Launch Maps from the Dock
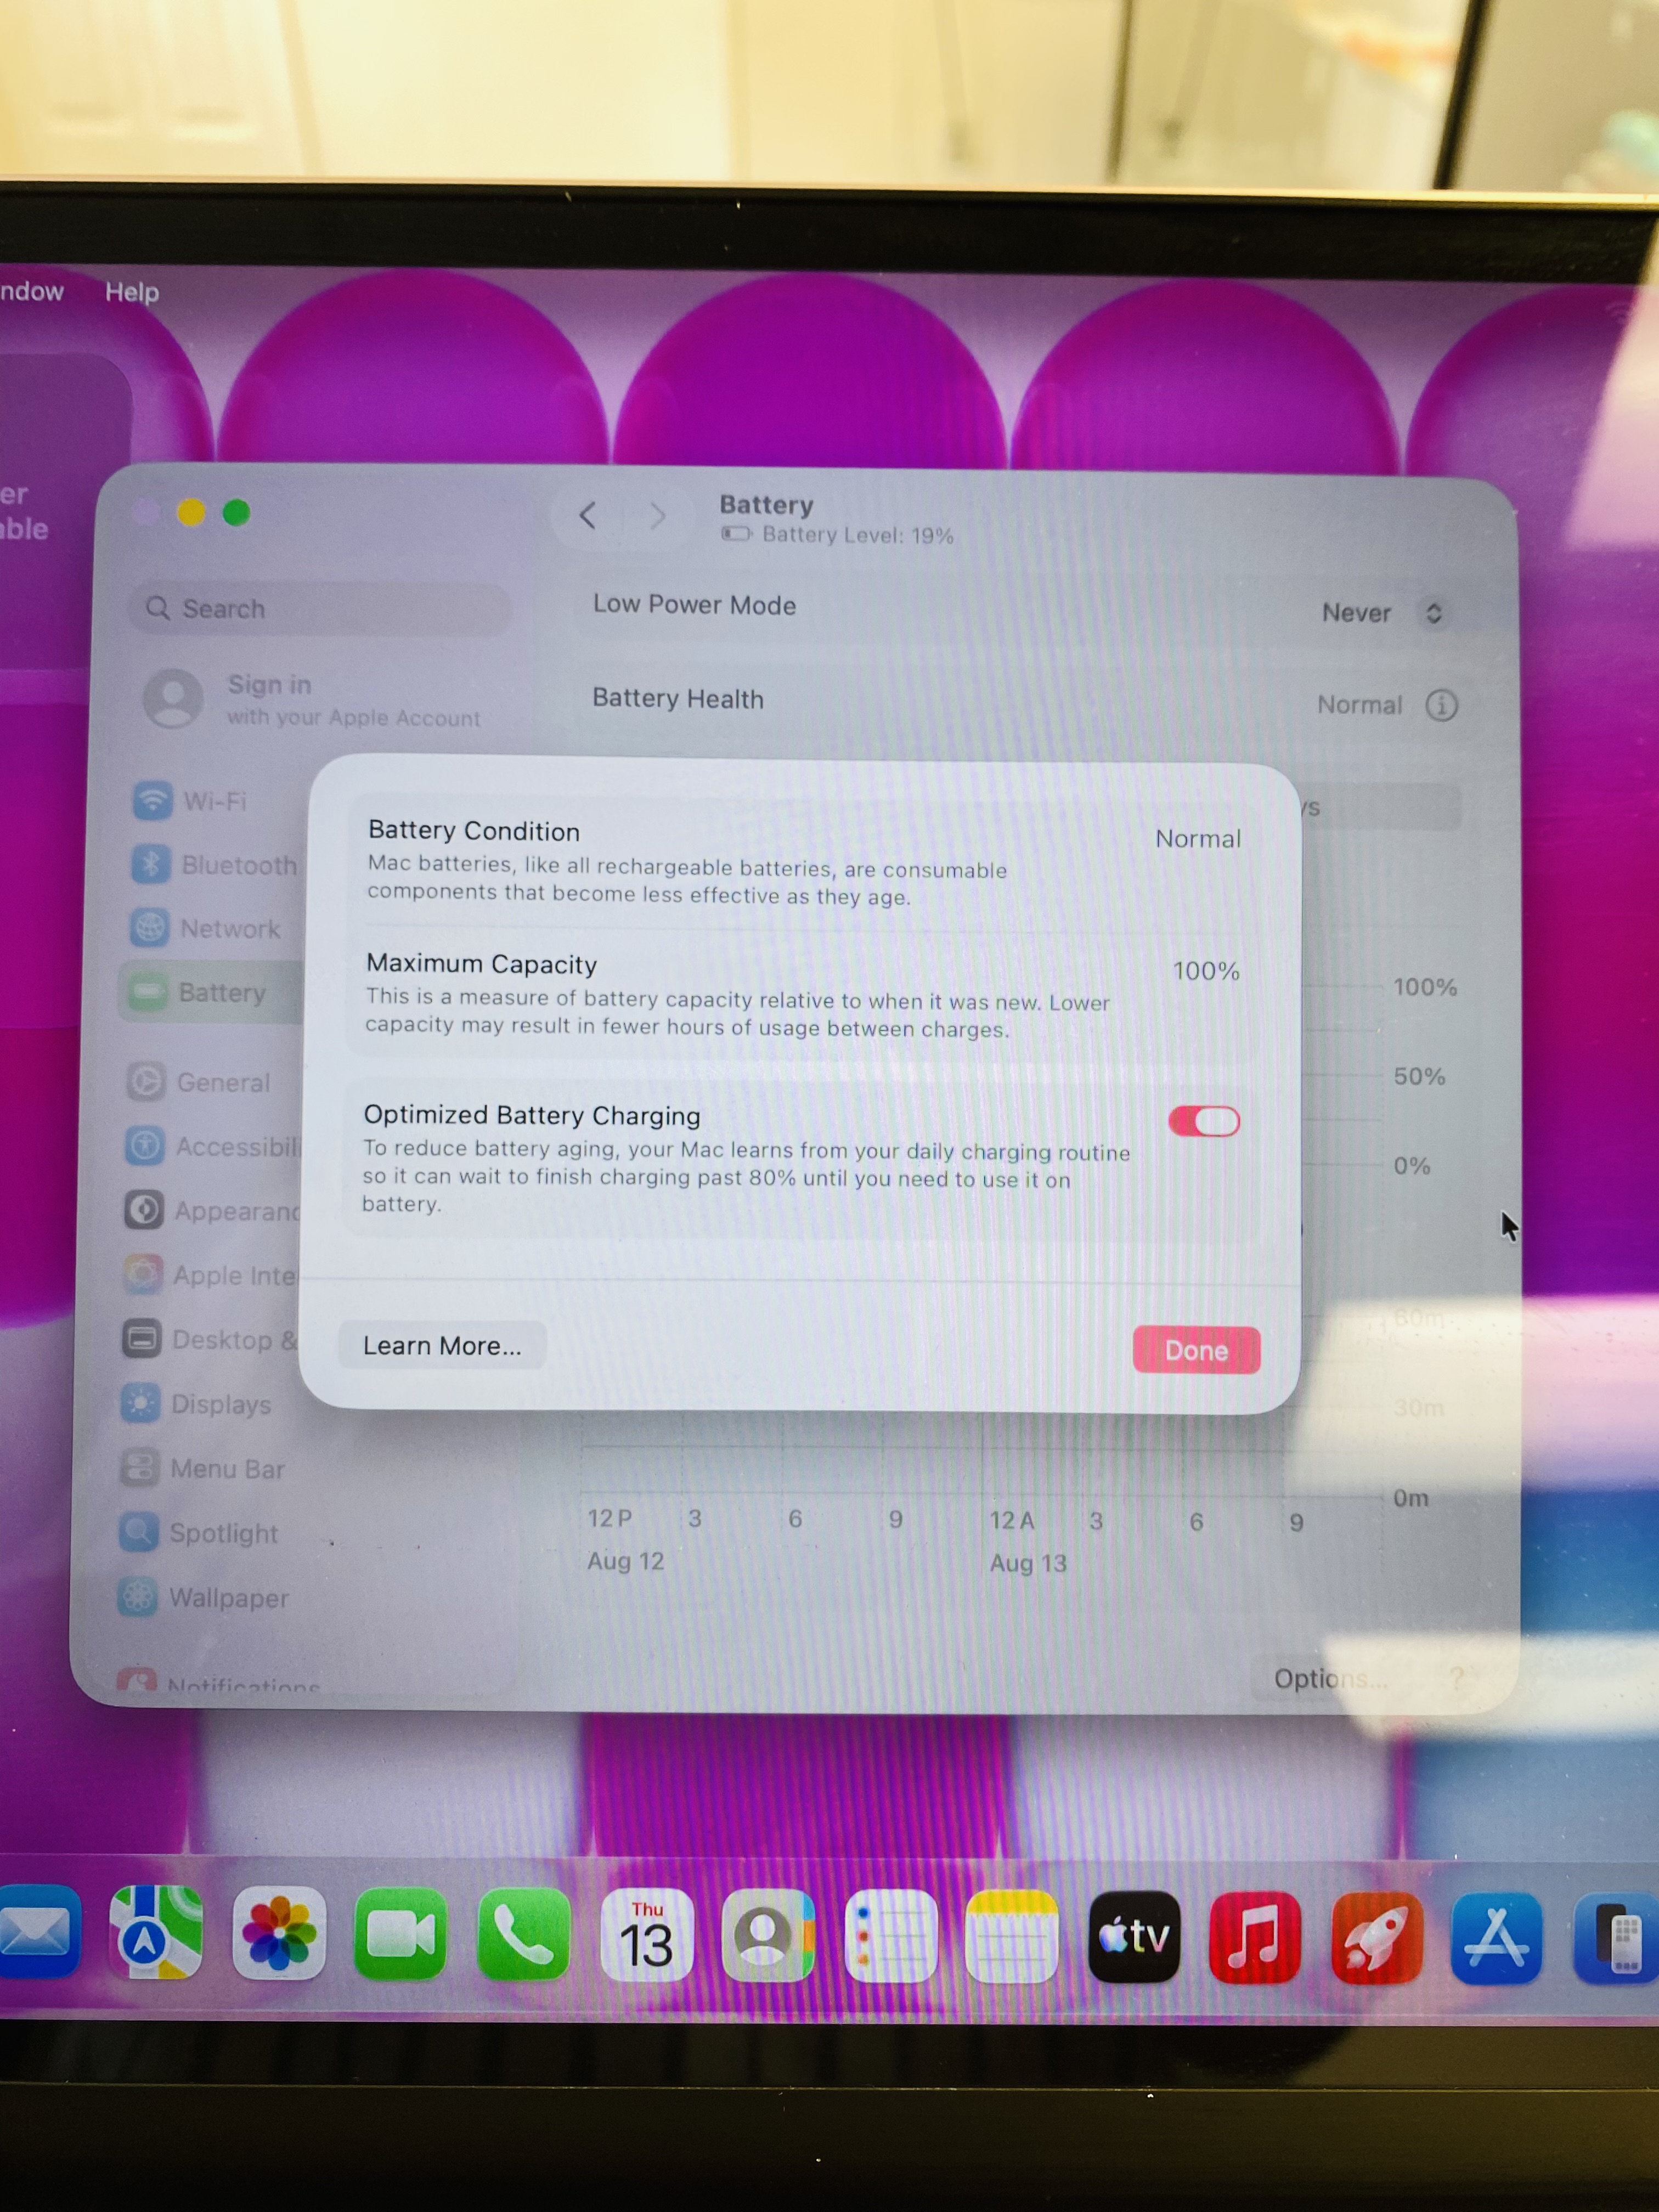This screenshot has width=1659, height=2212. click(x=156, y=1932)
